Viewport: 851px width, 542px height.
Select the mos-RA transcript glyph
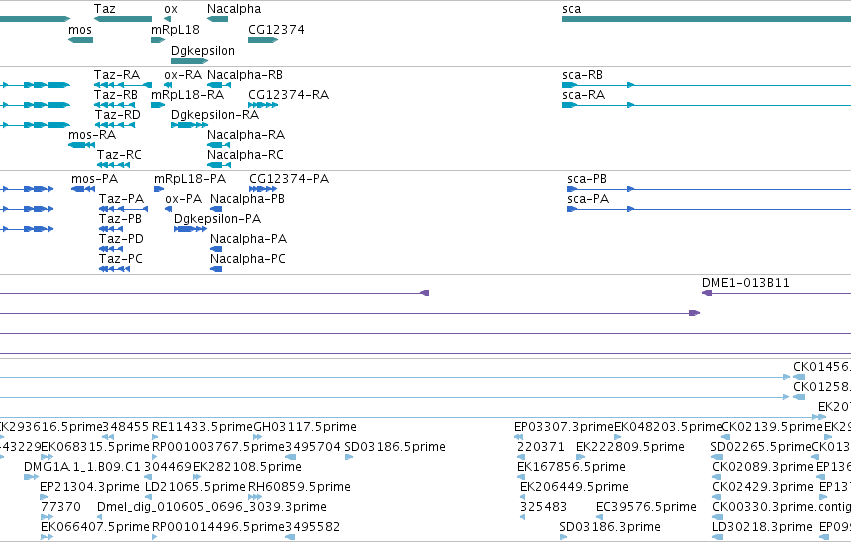[81, 145]
